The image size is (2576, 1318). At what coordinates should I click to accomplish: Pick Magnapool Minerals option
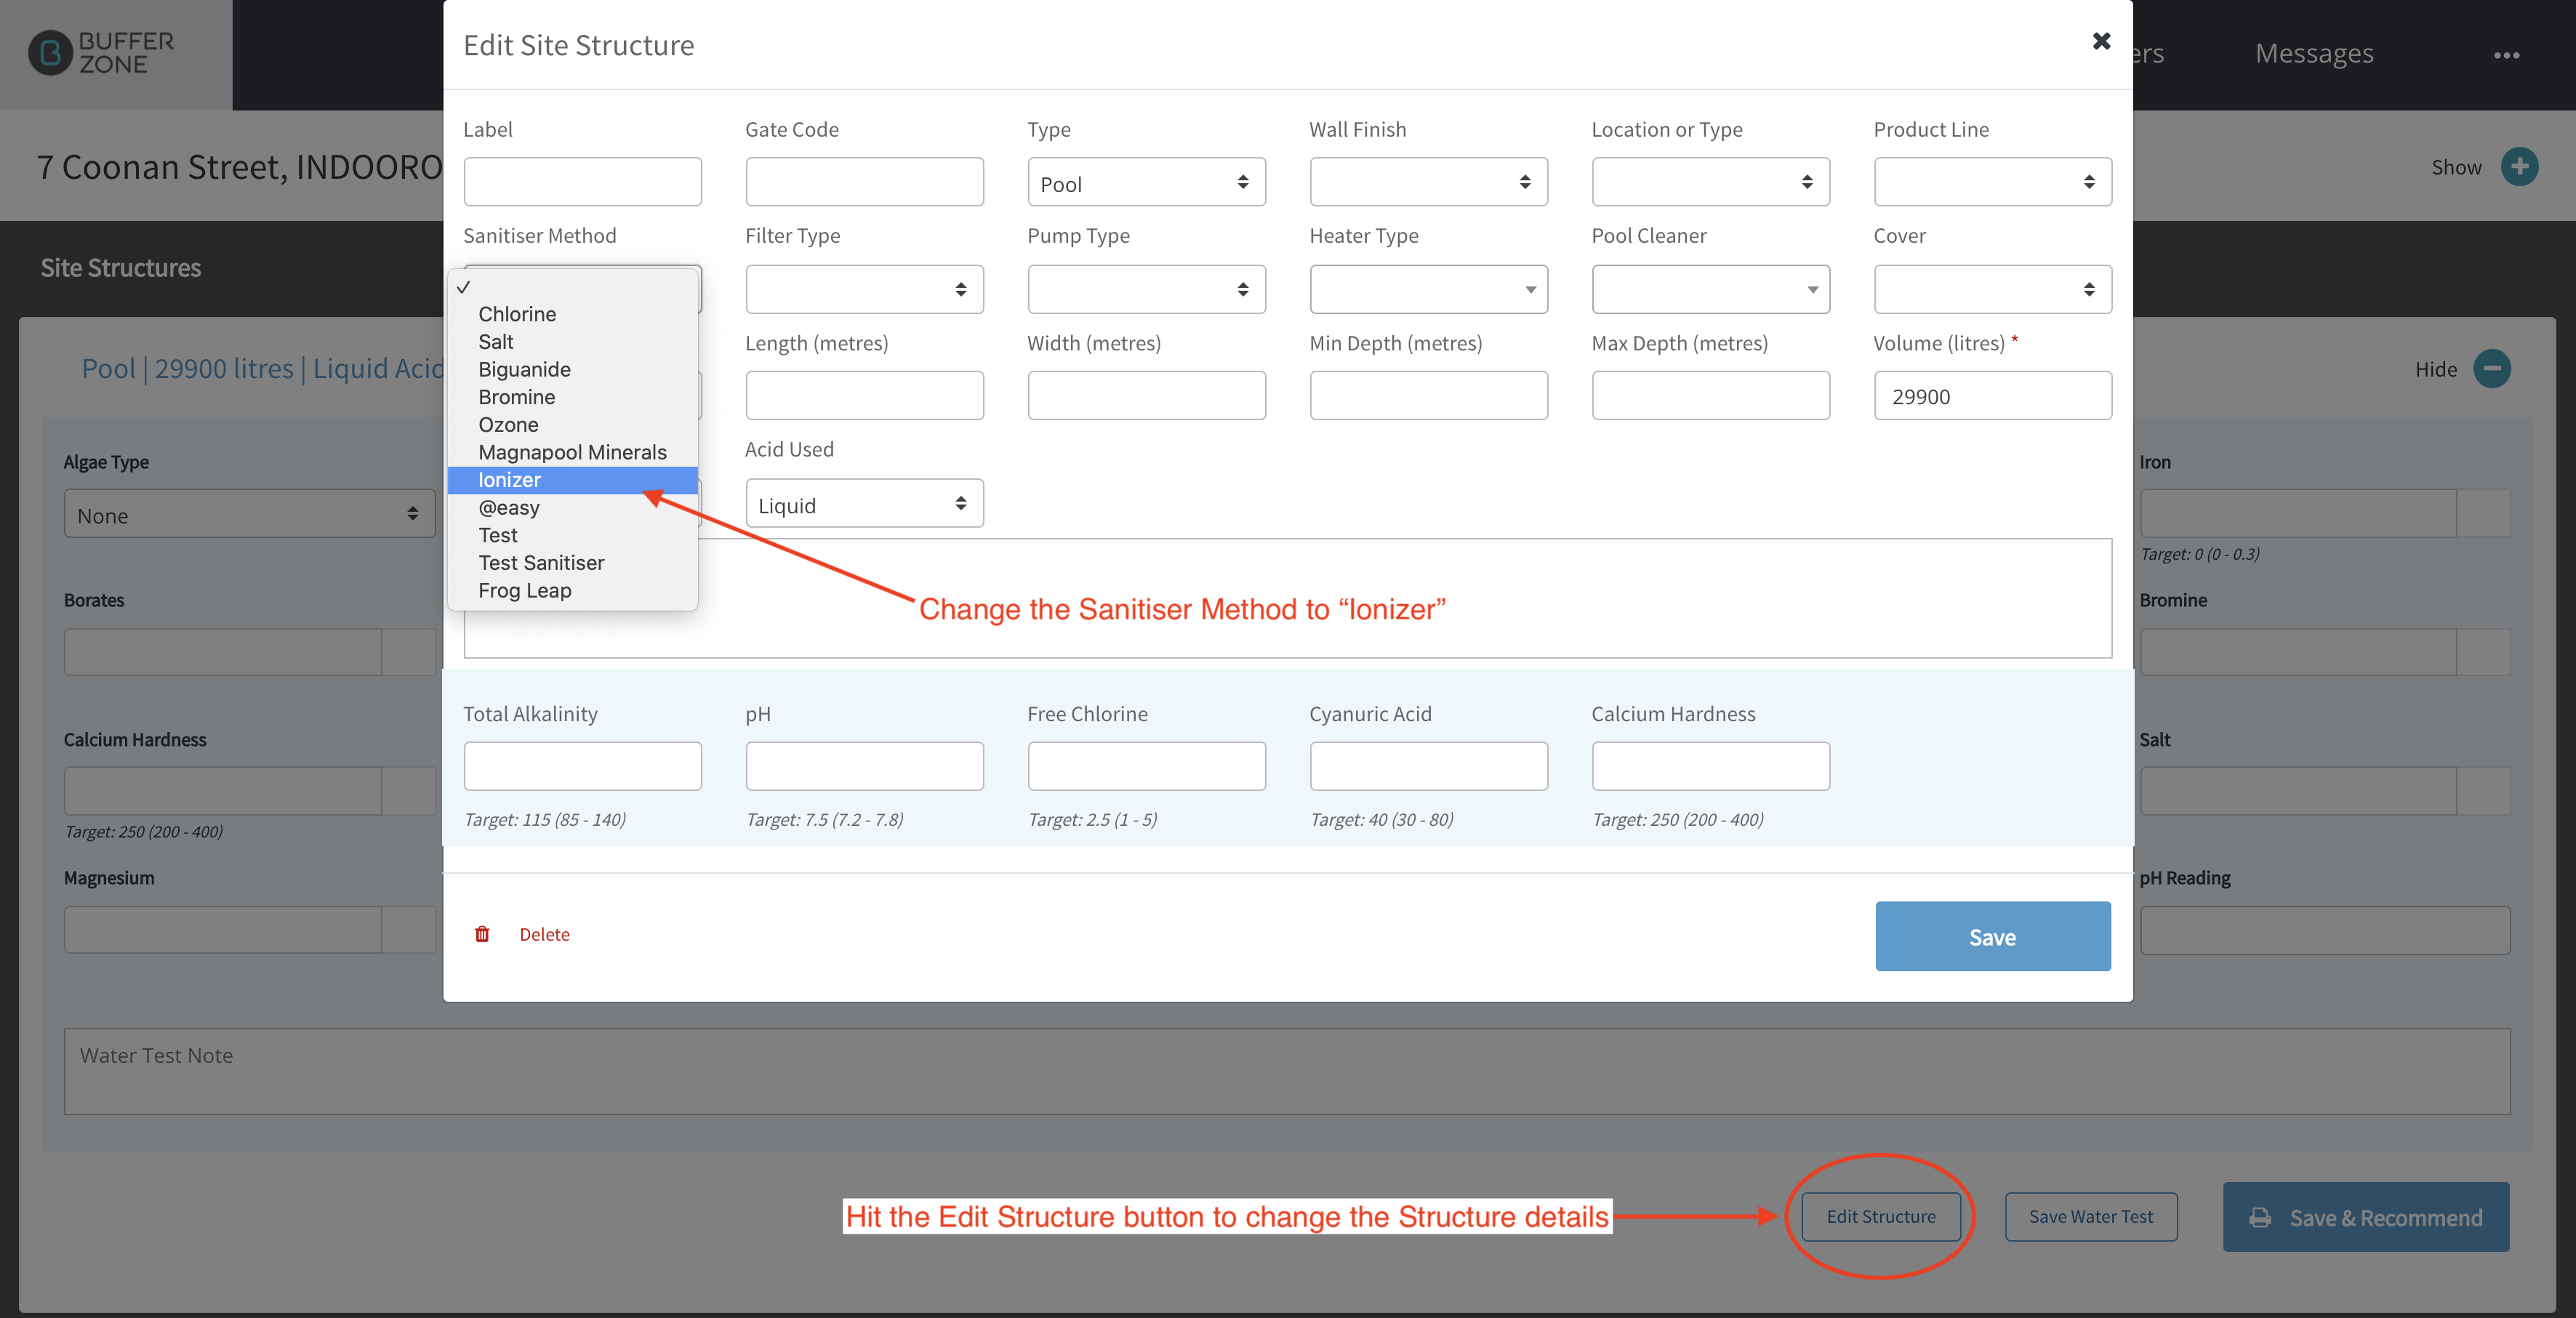coord(573,452)
